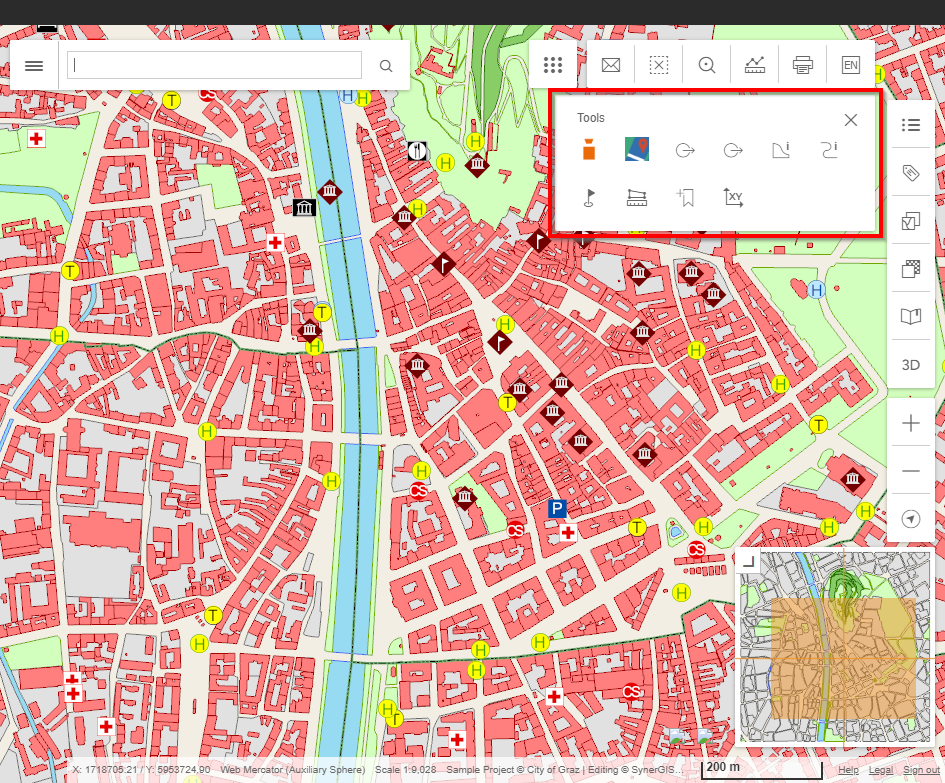Toggle the tools grid menu button
Screen dimensions: 945x783
point(552,66)
